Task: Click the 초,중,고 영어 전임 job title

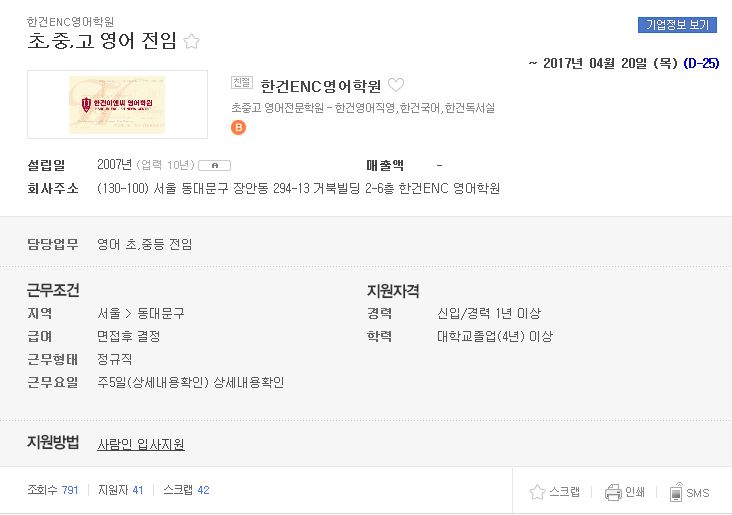Action: (102, 41)
